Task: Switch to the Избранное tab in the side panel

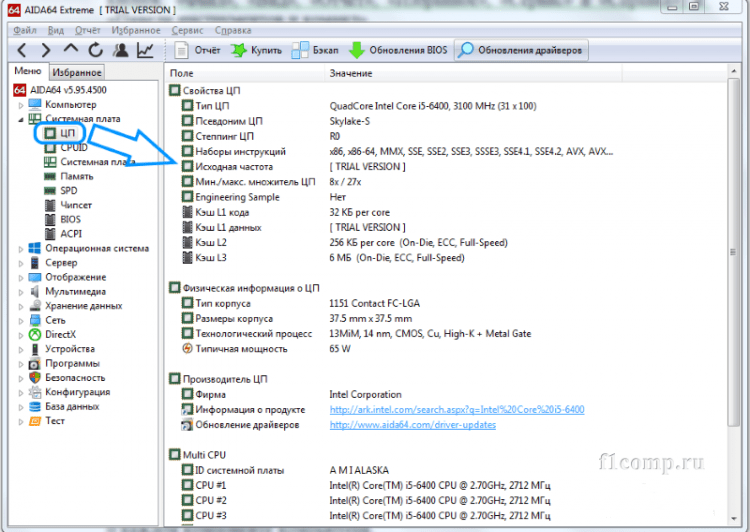Action: [x=77, y=72]
